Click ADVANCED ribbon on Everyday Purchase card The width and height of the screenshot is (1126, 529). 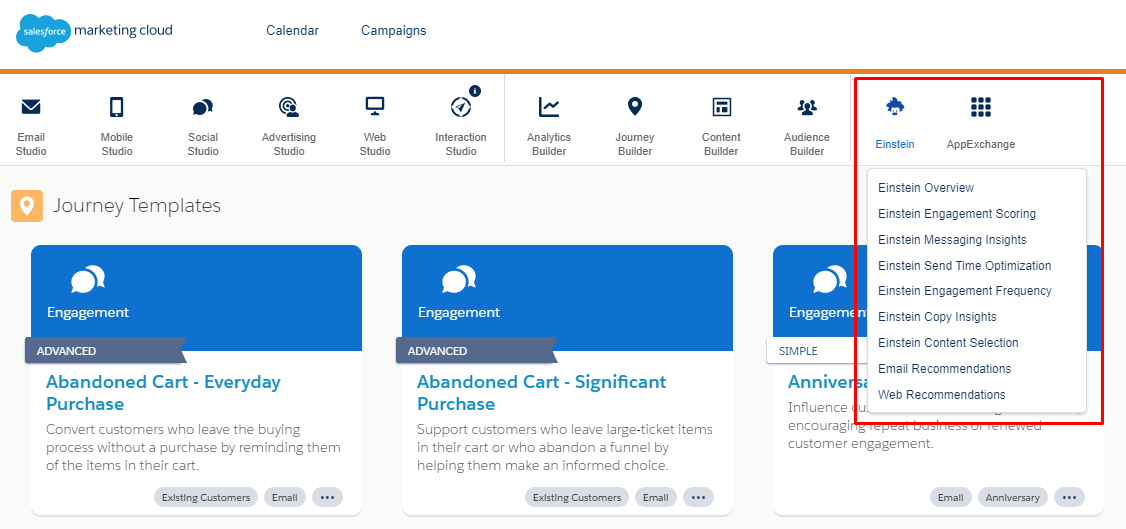pos(105,351)
